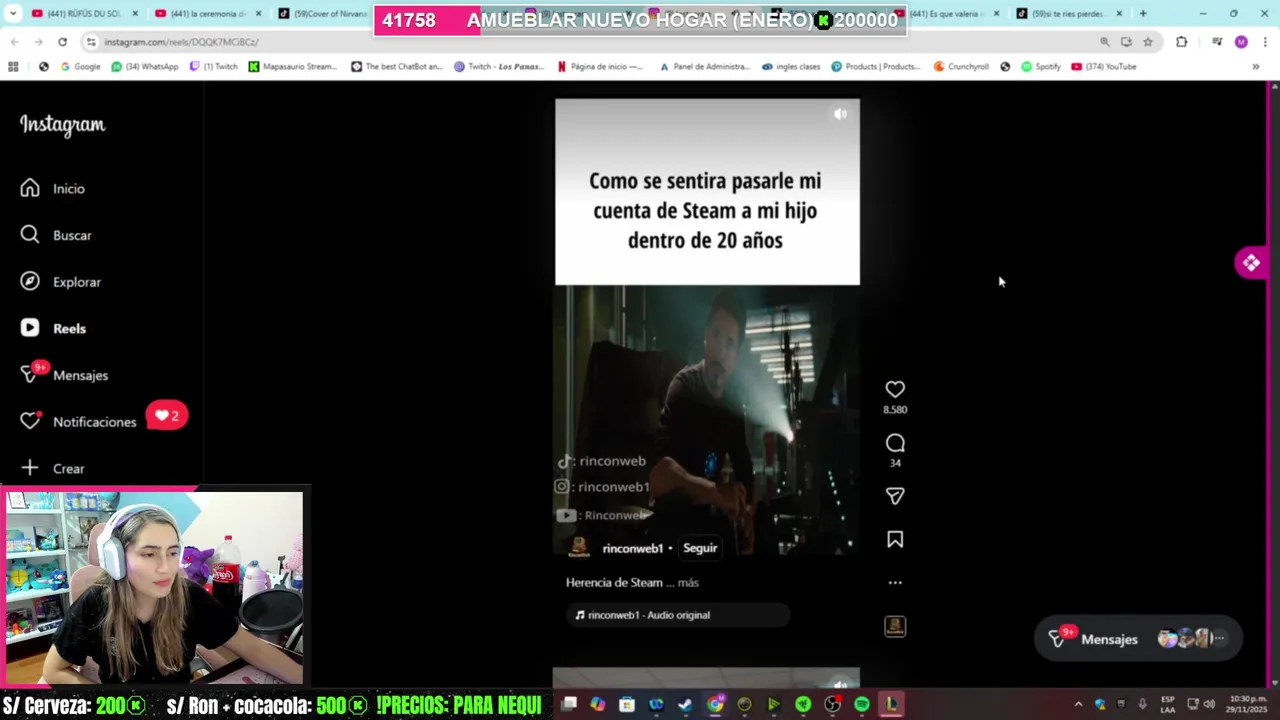Screen dimensions: 1280x720
Task: Click the Instagram logo
Action: (x=62, y=125)
